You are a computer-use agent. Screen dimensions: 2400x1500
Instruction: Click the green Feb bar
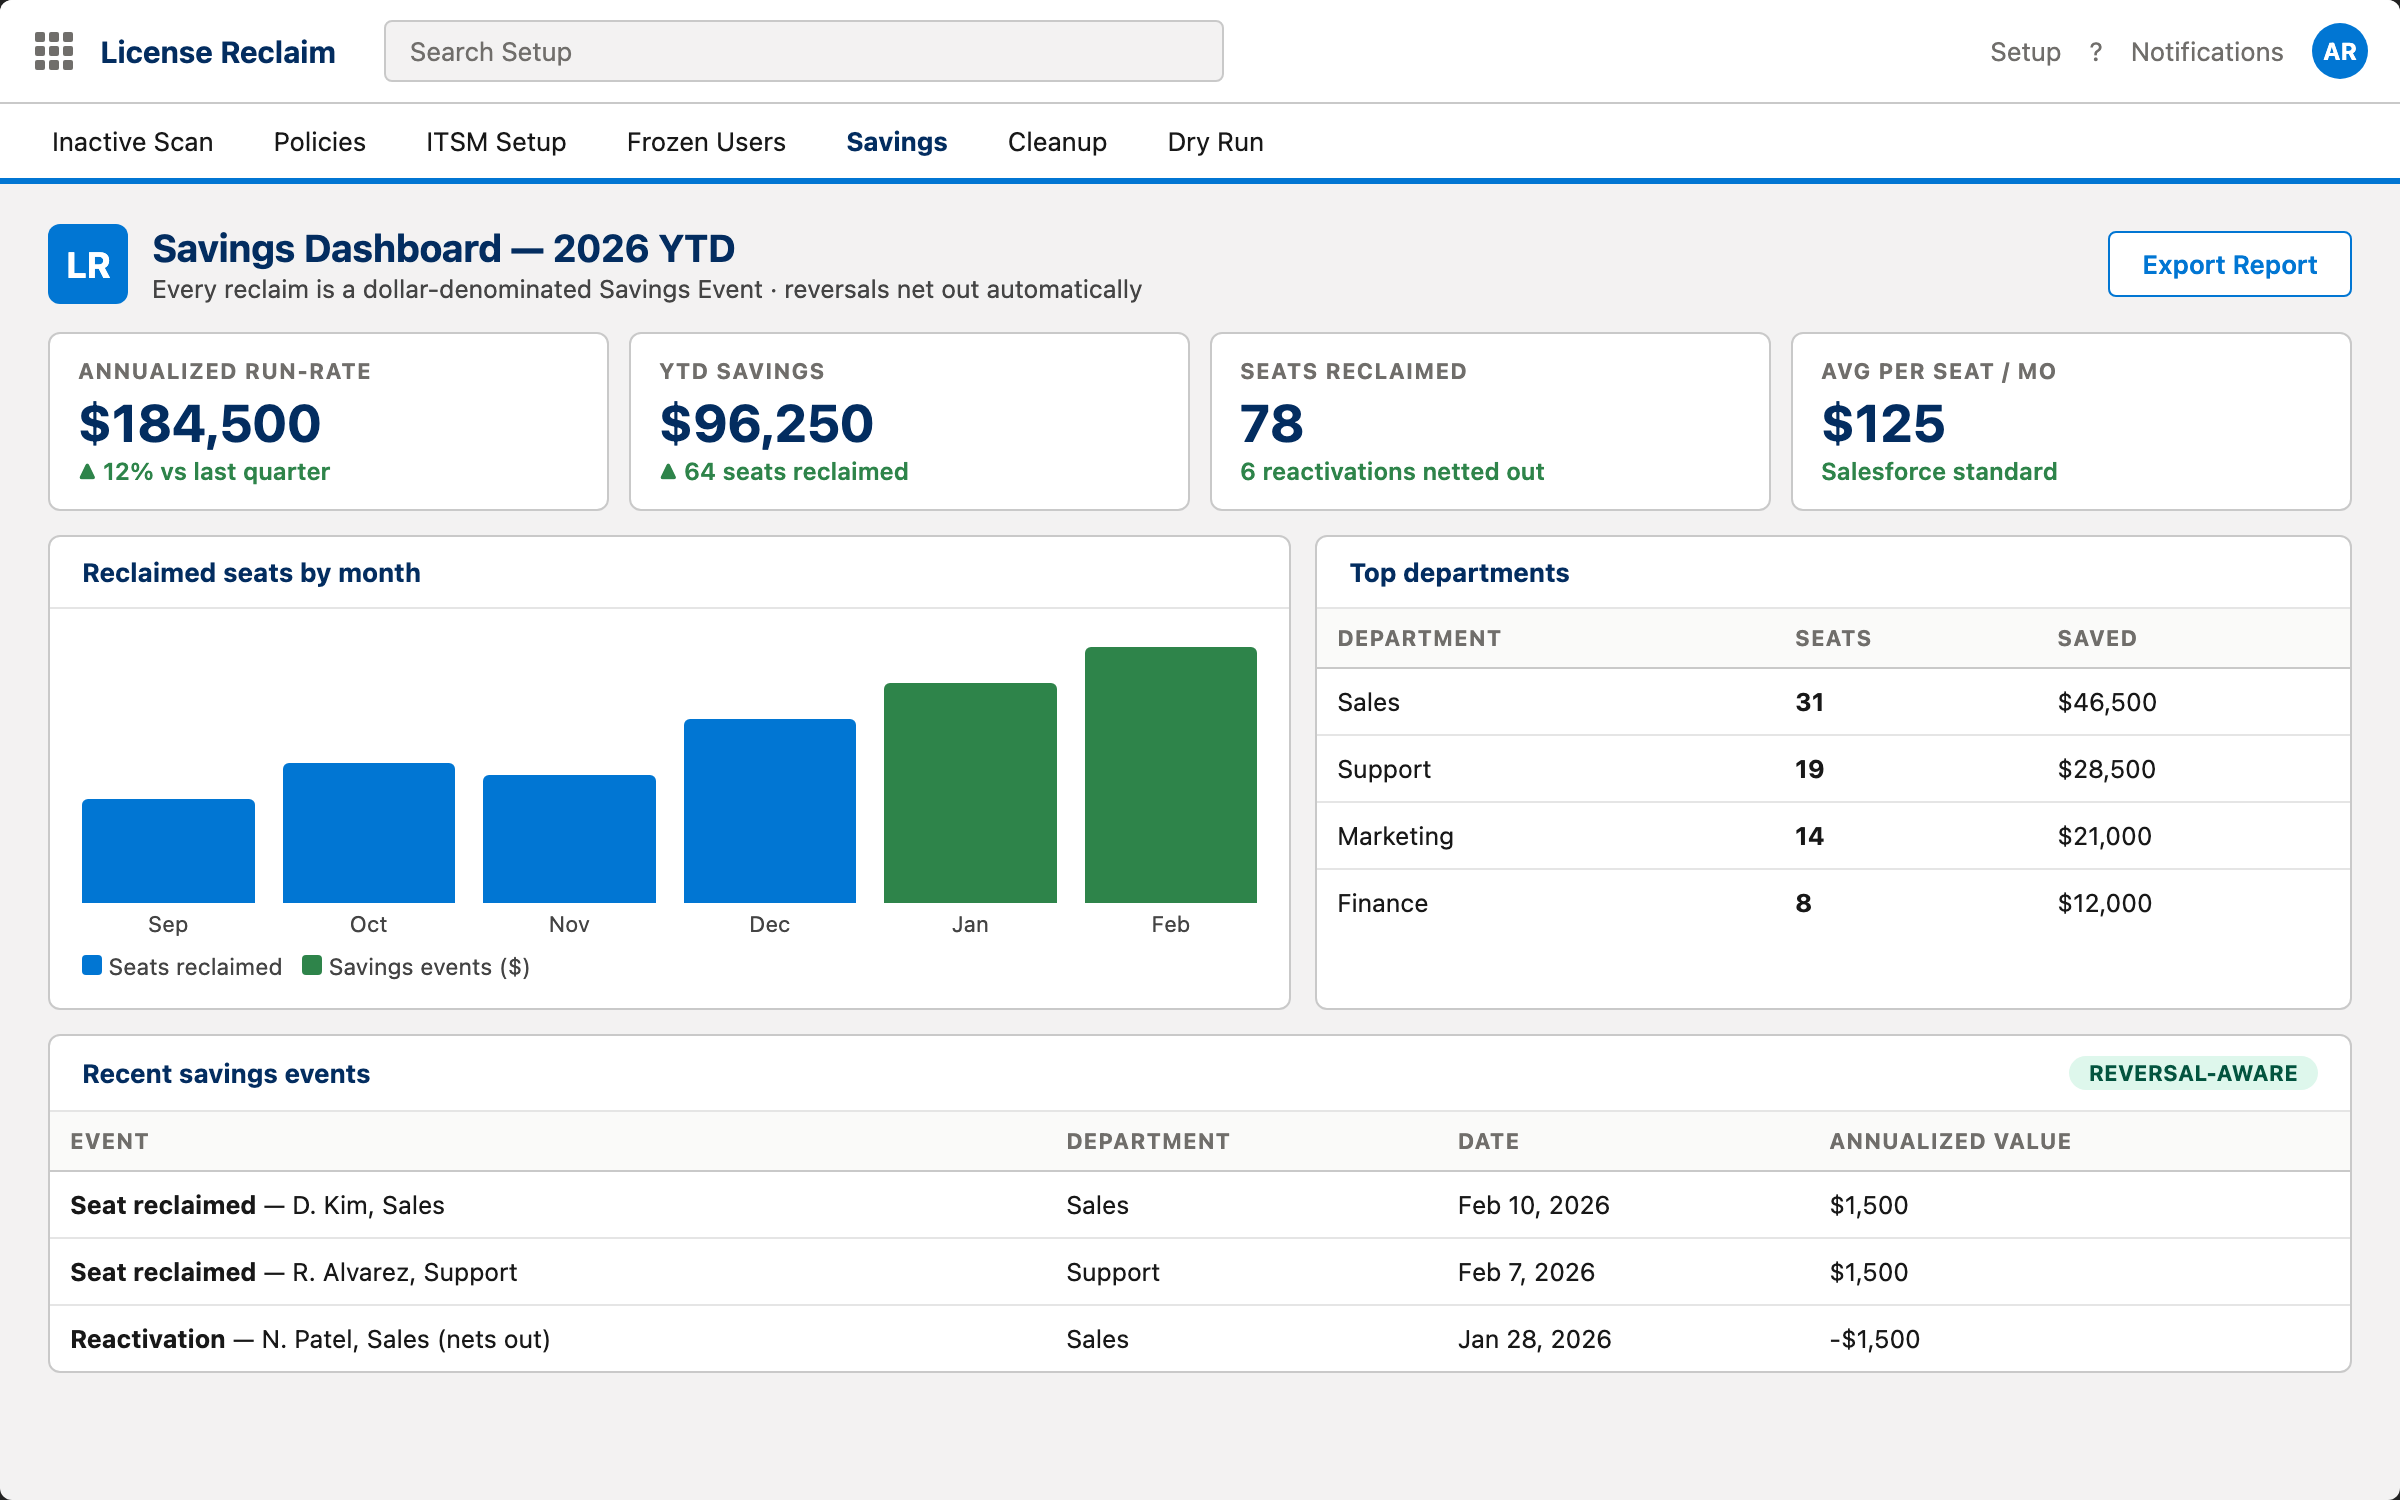(1171, 775)
